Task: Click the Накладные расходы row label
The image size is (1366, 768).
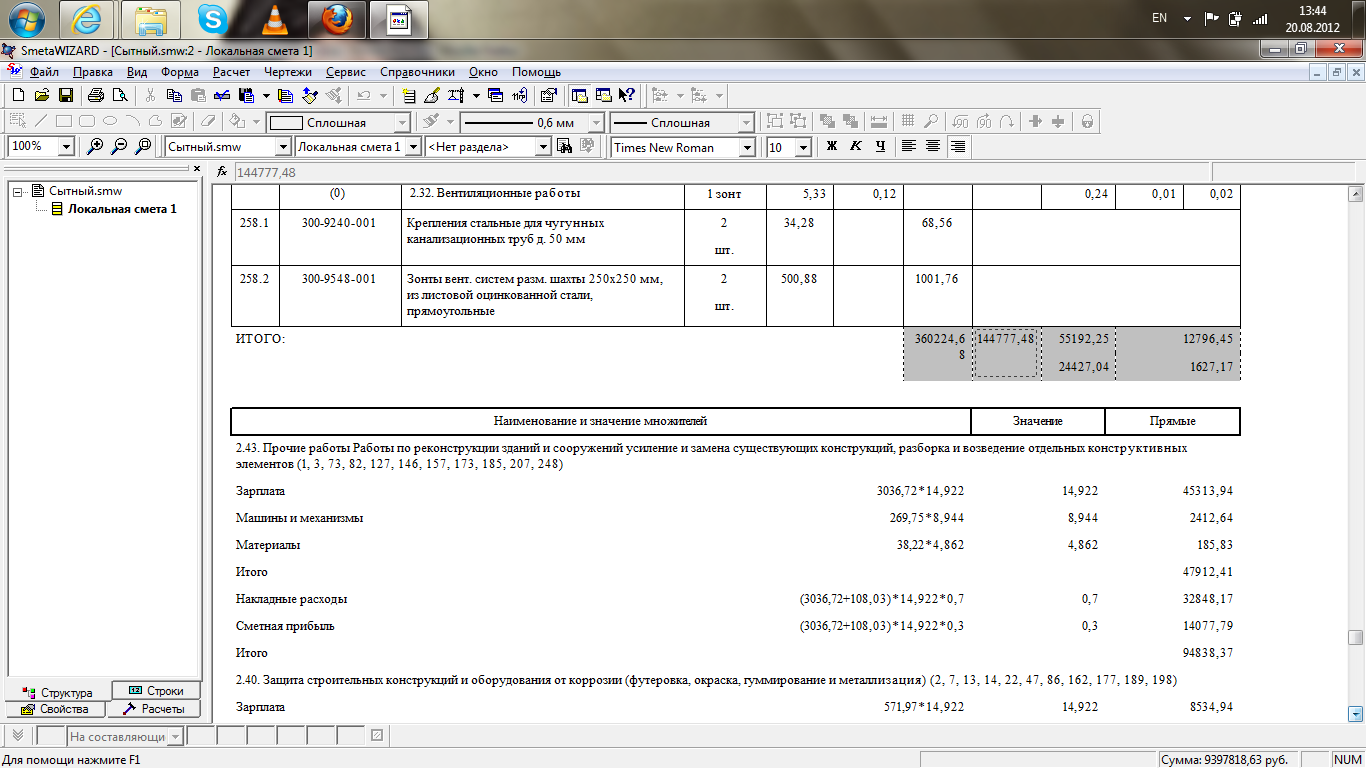Action: (x=291, y=599)
